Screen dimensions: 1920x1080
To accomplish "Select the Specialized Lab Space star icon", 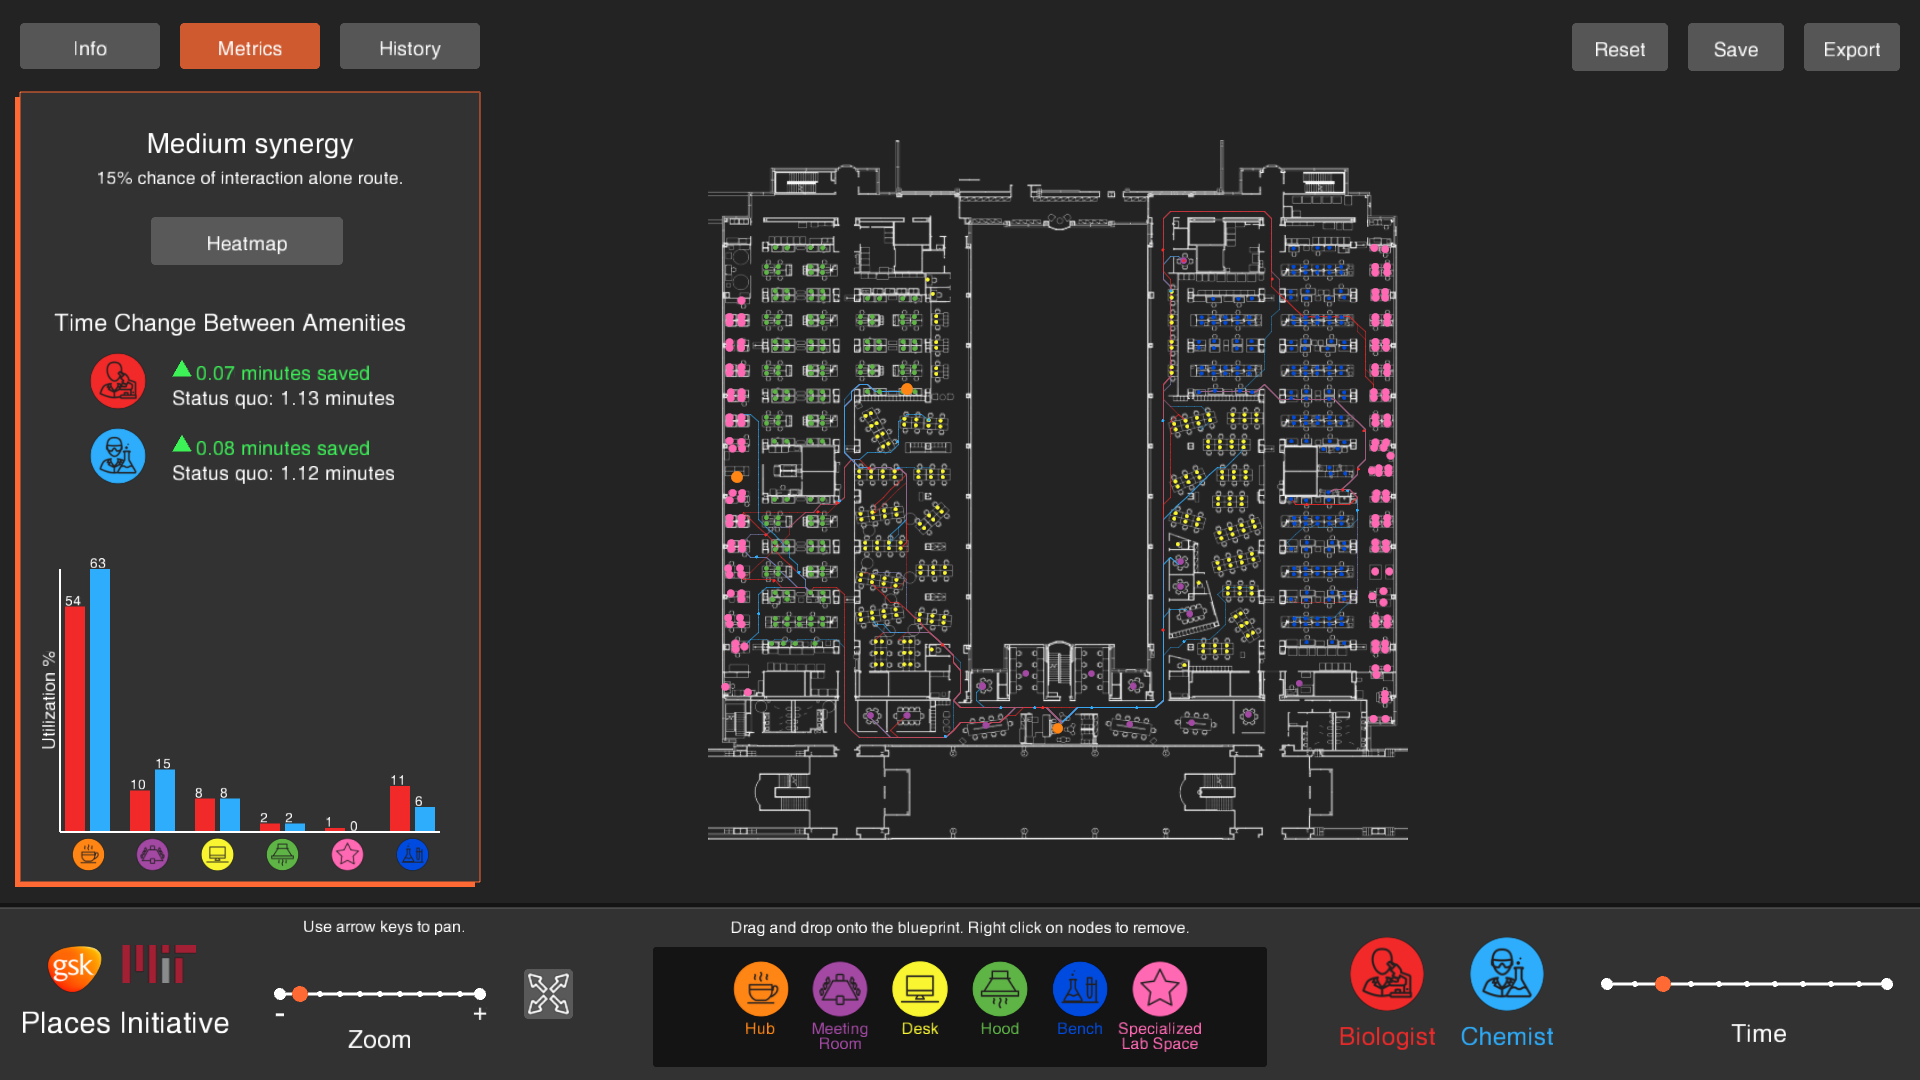I will [x=1159, y=989].
